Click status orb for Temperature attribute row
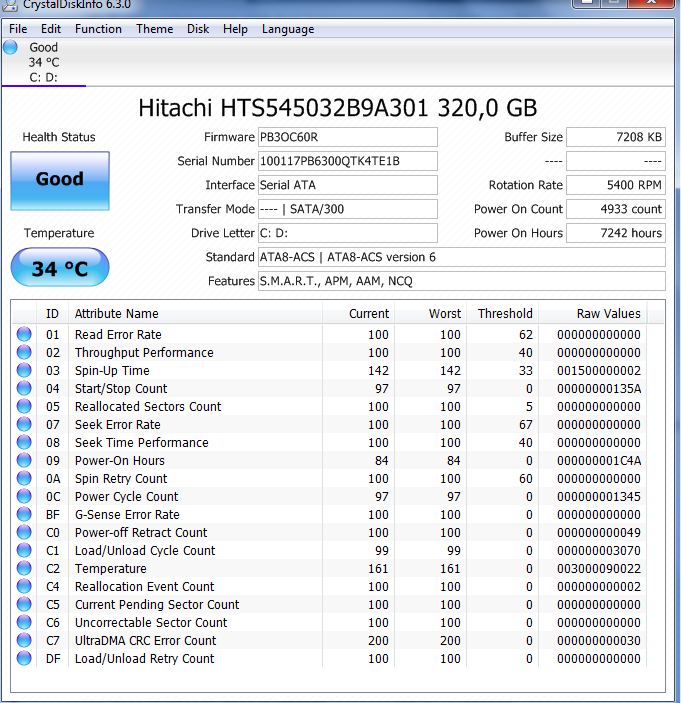The width and height of the screenshot is (681, 703). click(24, 568)
